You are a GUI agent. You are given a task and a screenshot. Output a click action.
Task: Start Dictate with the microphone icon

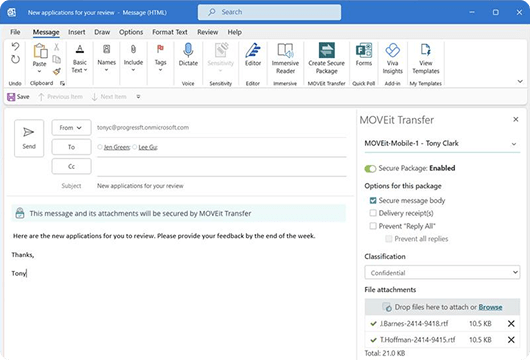click(188, 50)
